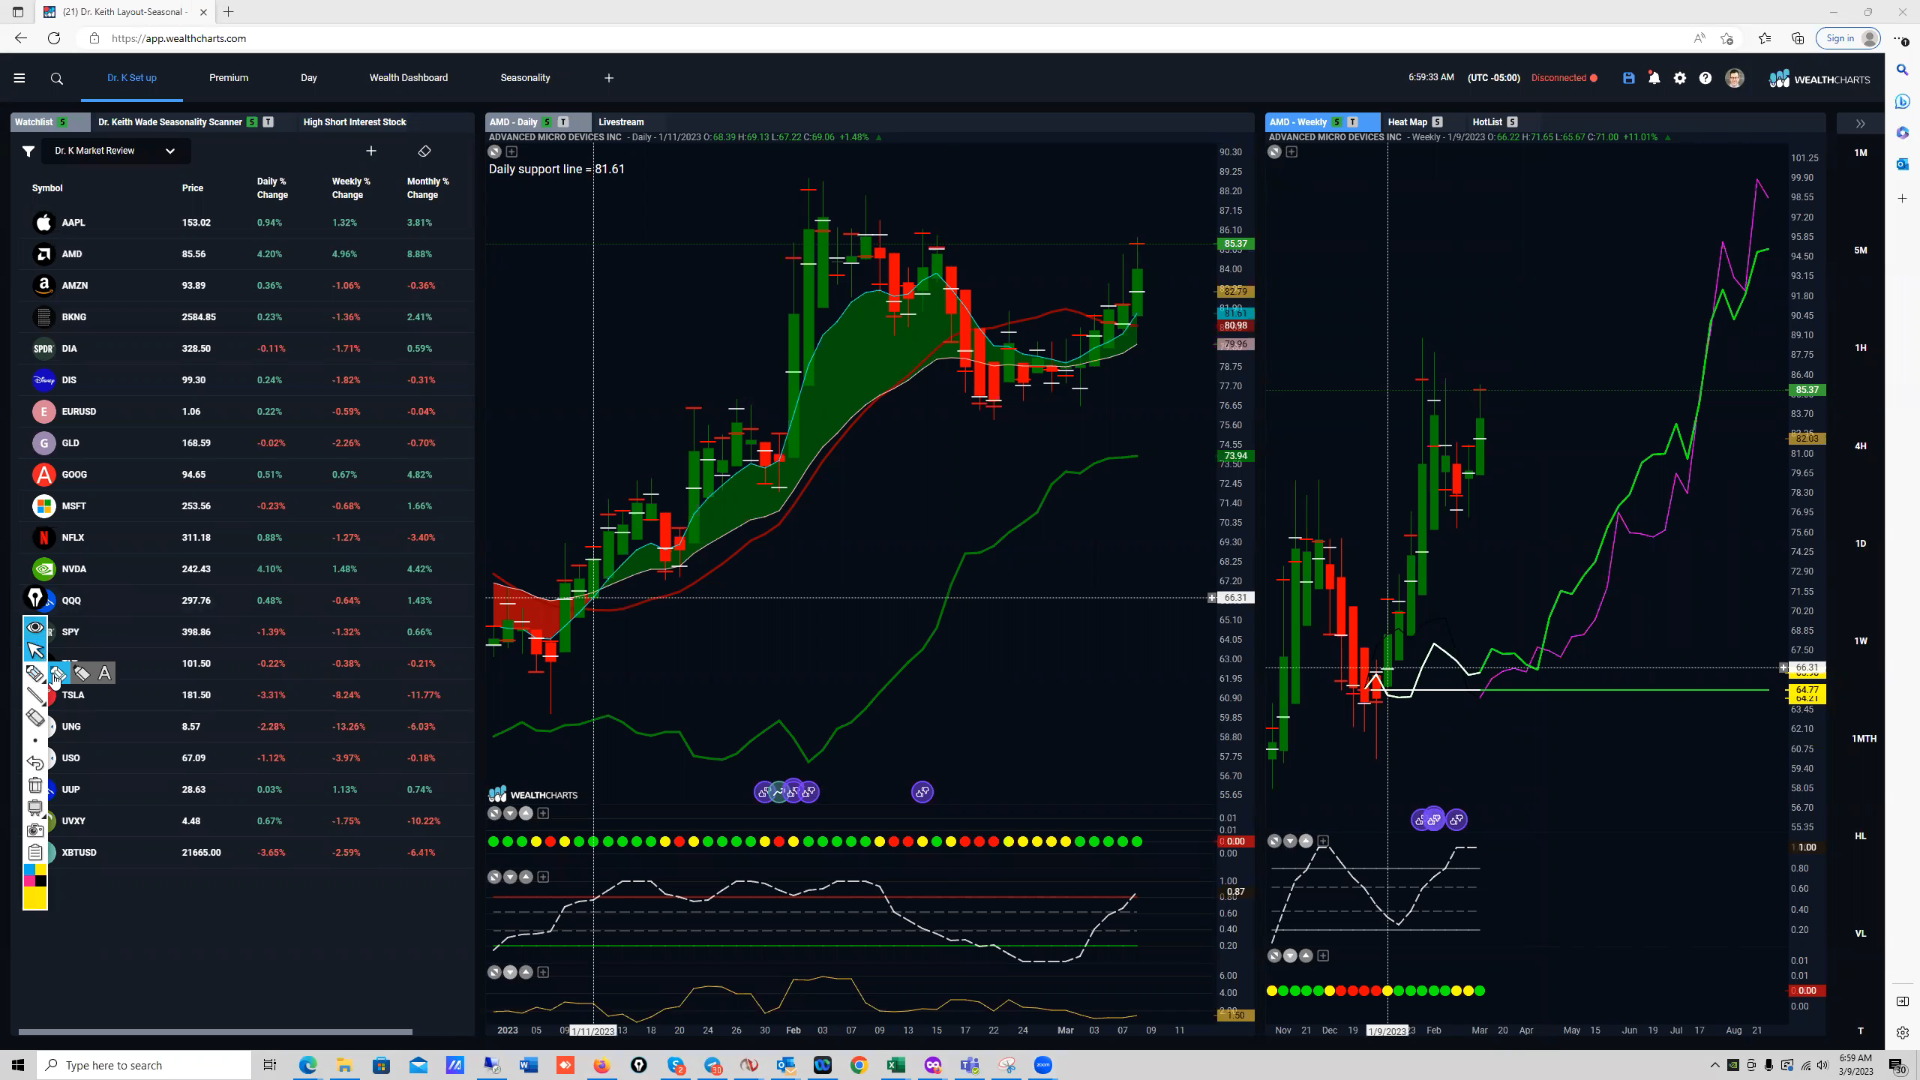This screenshot has height=1080, width=1920.
Task: Add a symbol with the watchlist plus icon
Action: tap(371, 151)
